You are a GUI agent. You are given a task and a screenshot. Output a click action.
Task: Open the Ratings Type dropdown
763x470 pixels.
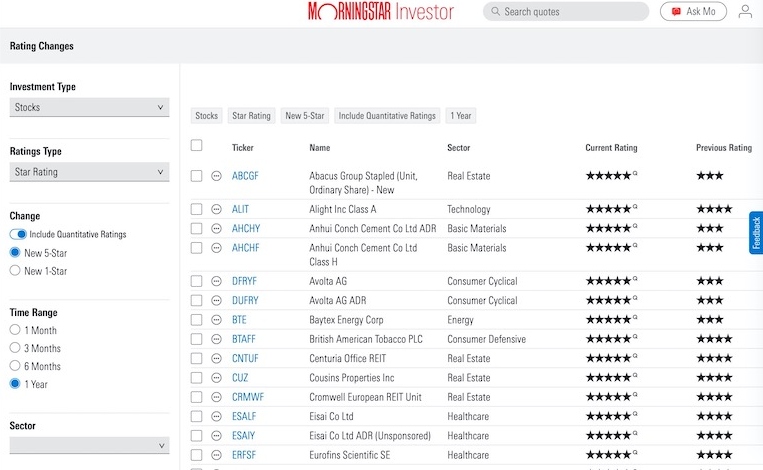pyautogui.click(x=89, y=172)
